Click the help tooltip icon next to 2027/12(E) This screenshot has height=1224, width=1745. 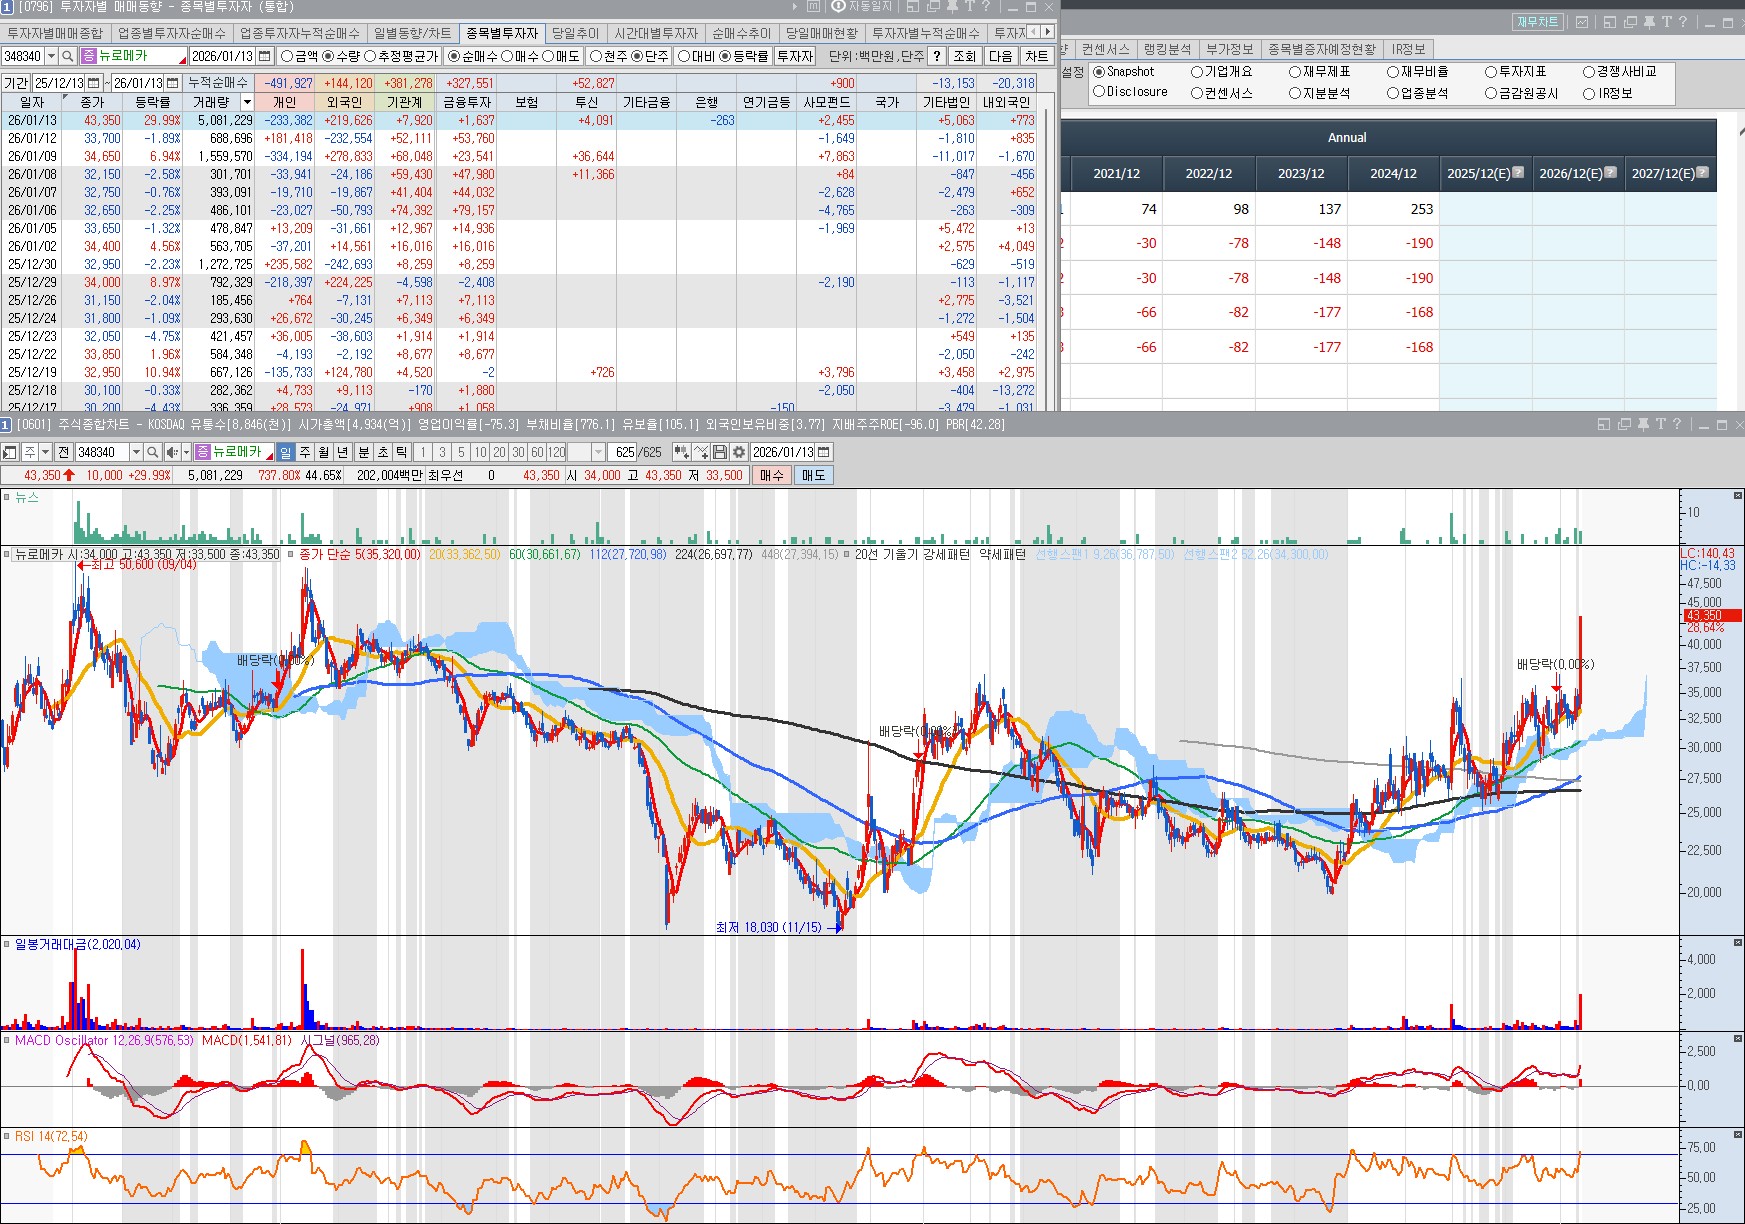pos(1703,172)
